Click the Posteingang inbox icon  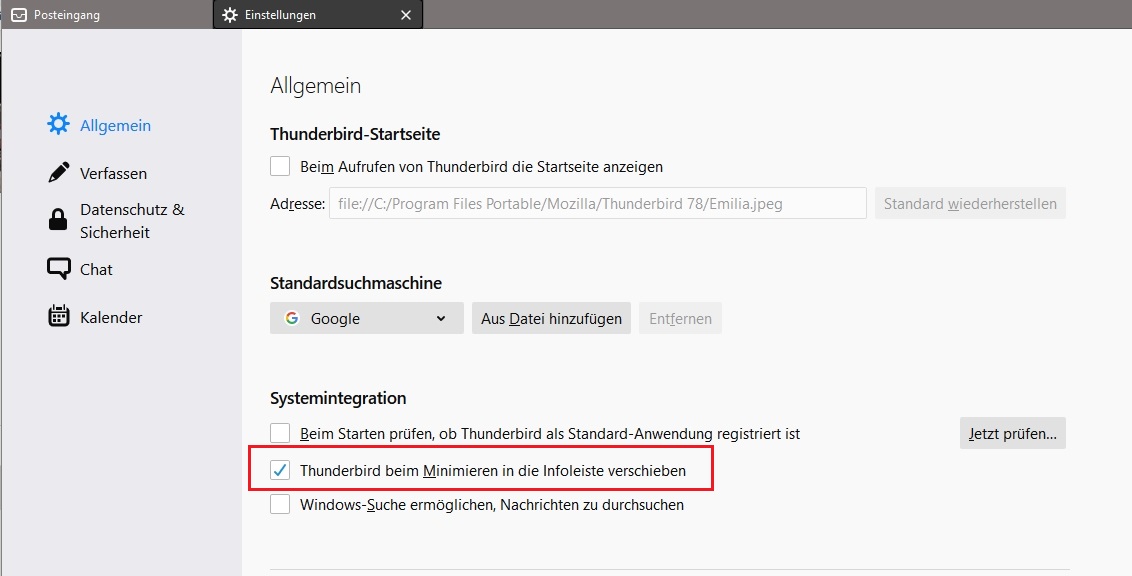click(18, 15)
